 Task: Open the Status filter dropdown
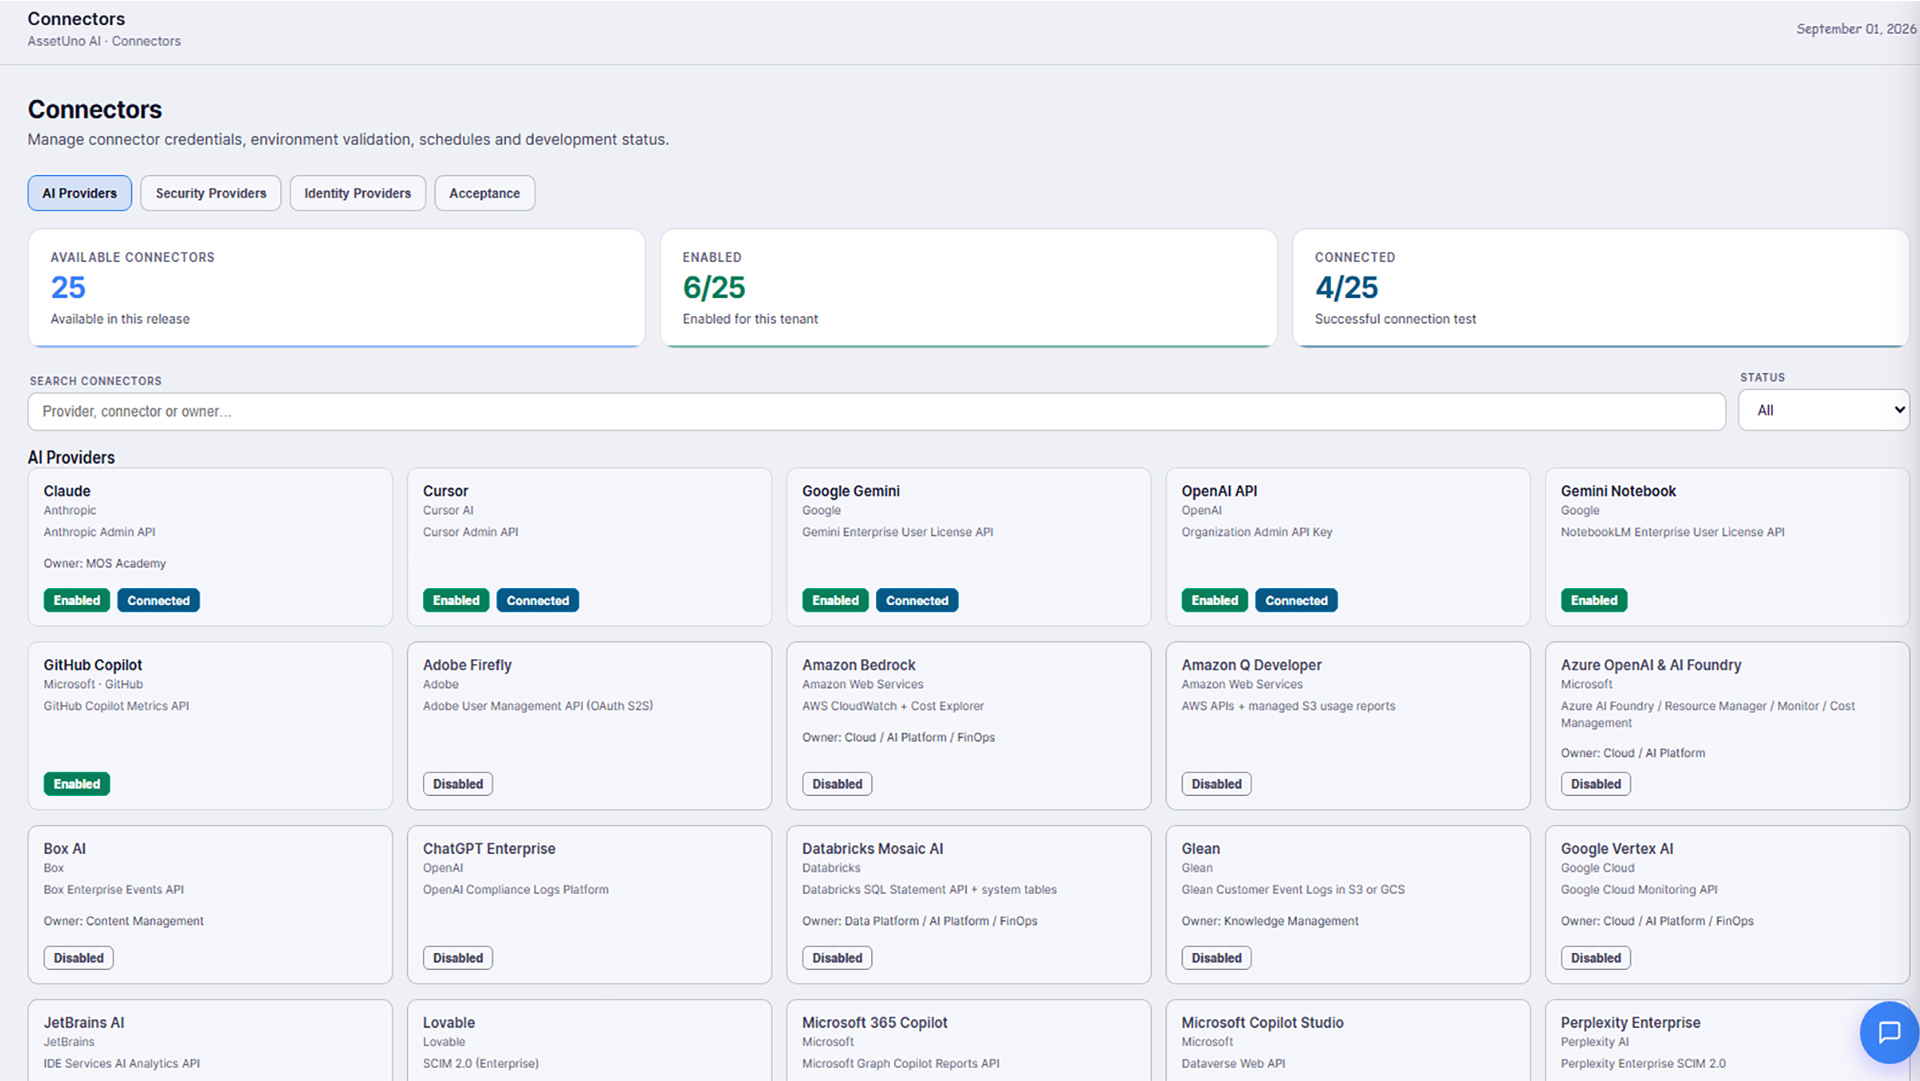click(1824, 410)
